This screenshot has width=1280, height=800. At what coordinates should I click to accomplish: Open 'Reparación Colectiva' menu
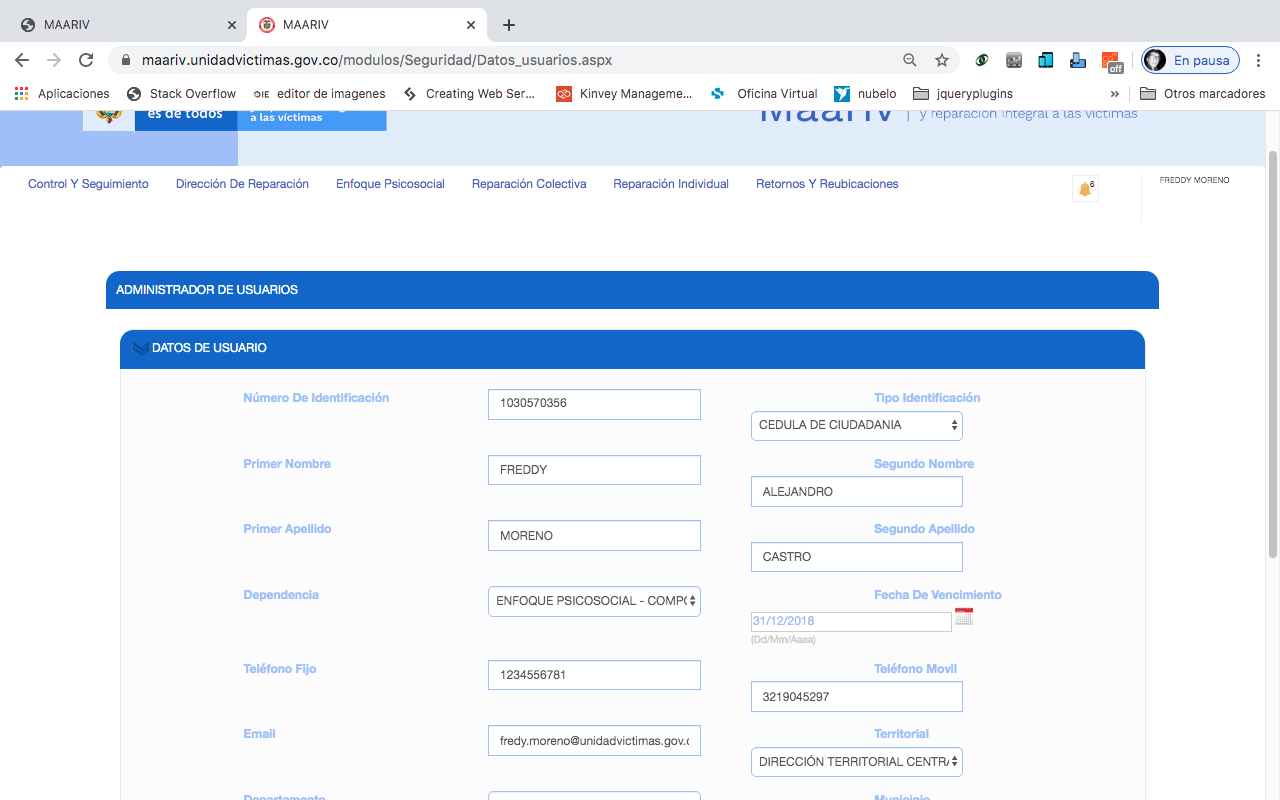(529, 184)
